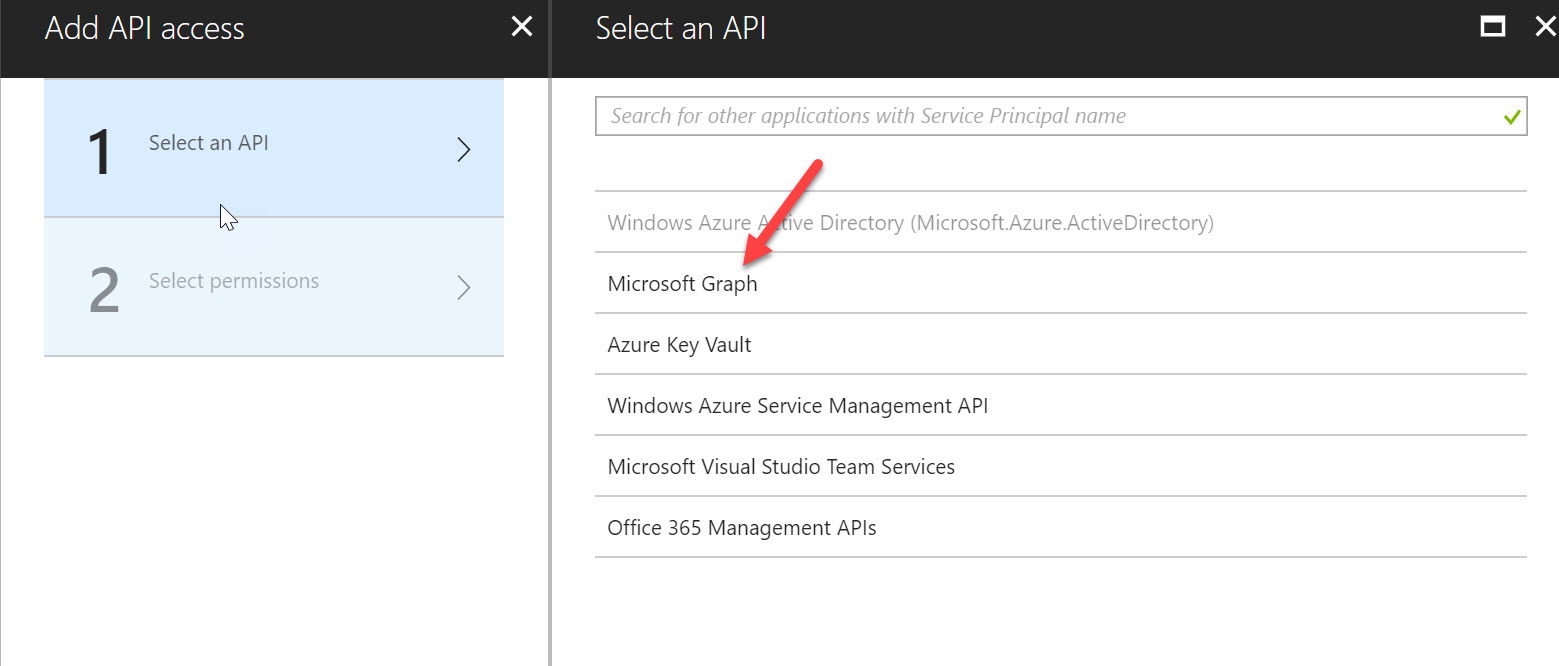Click the "Add API access" blade title
Image resolution: width=1559 pixels, height=666 pixels.
click(144, 28)
